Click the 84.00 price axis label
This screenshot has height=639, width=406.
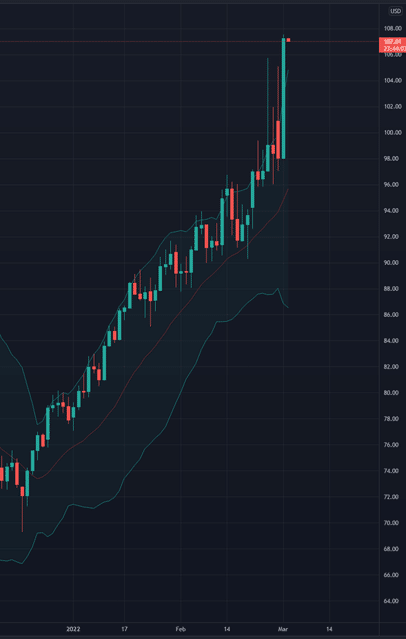tap(392, 341)
